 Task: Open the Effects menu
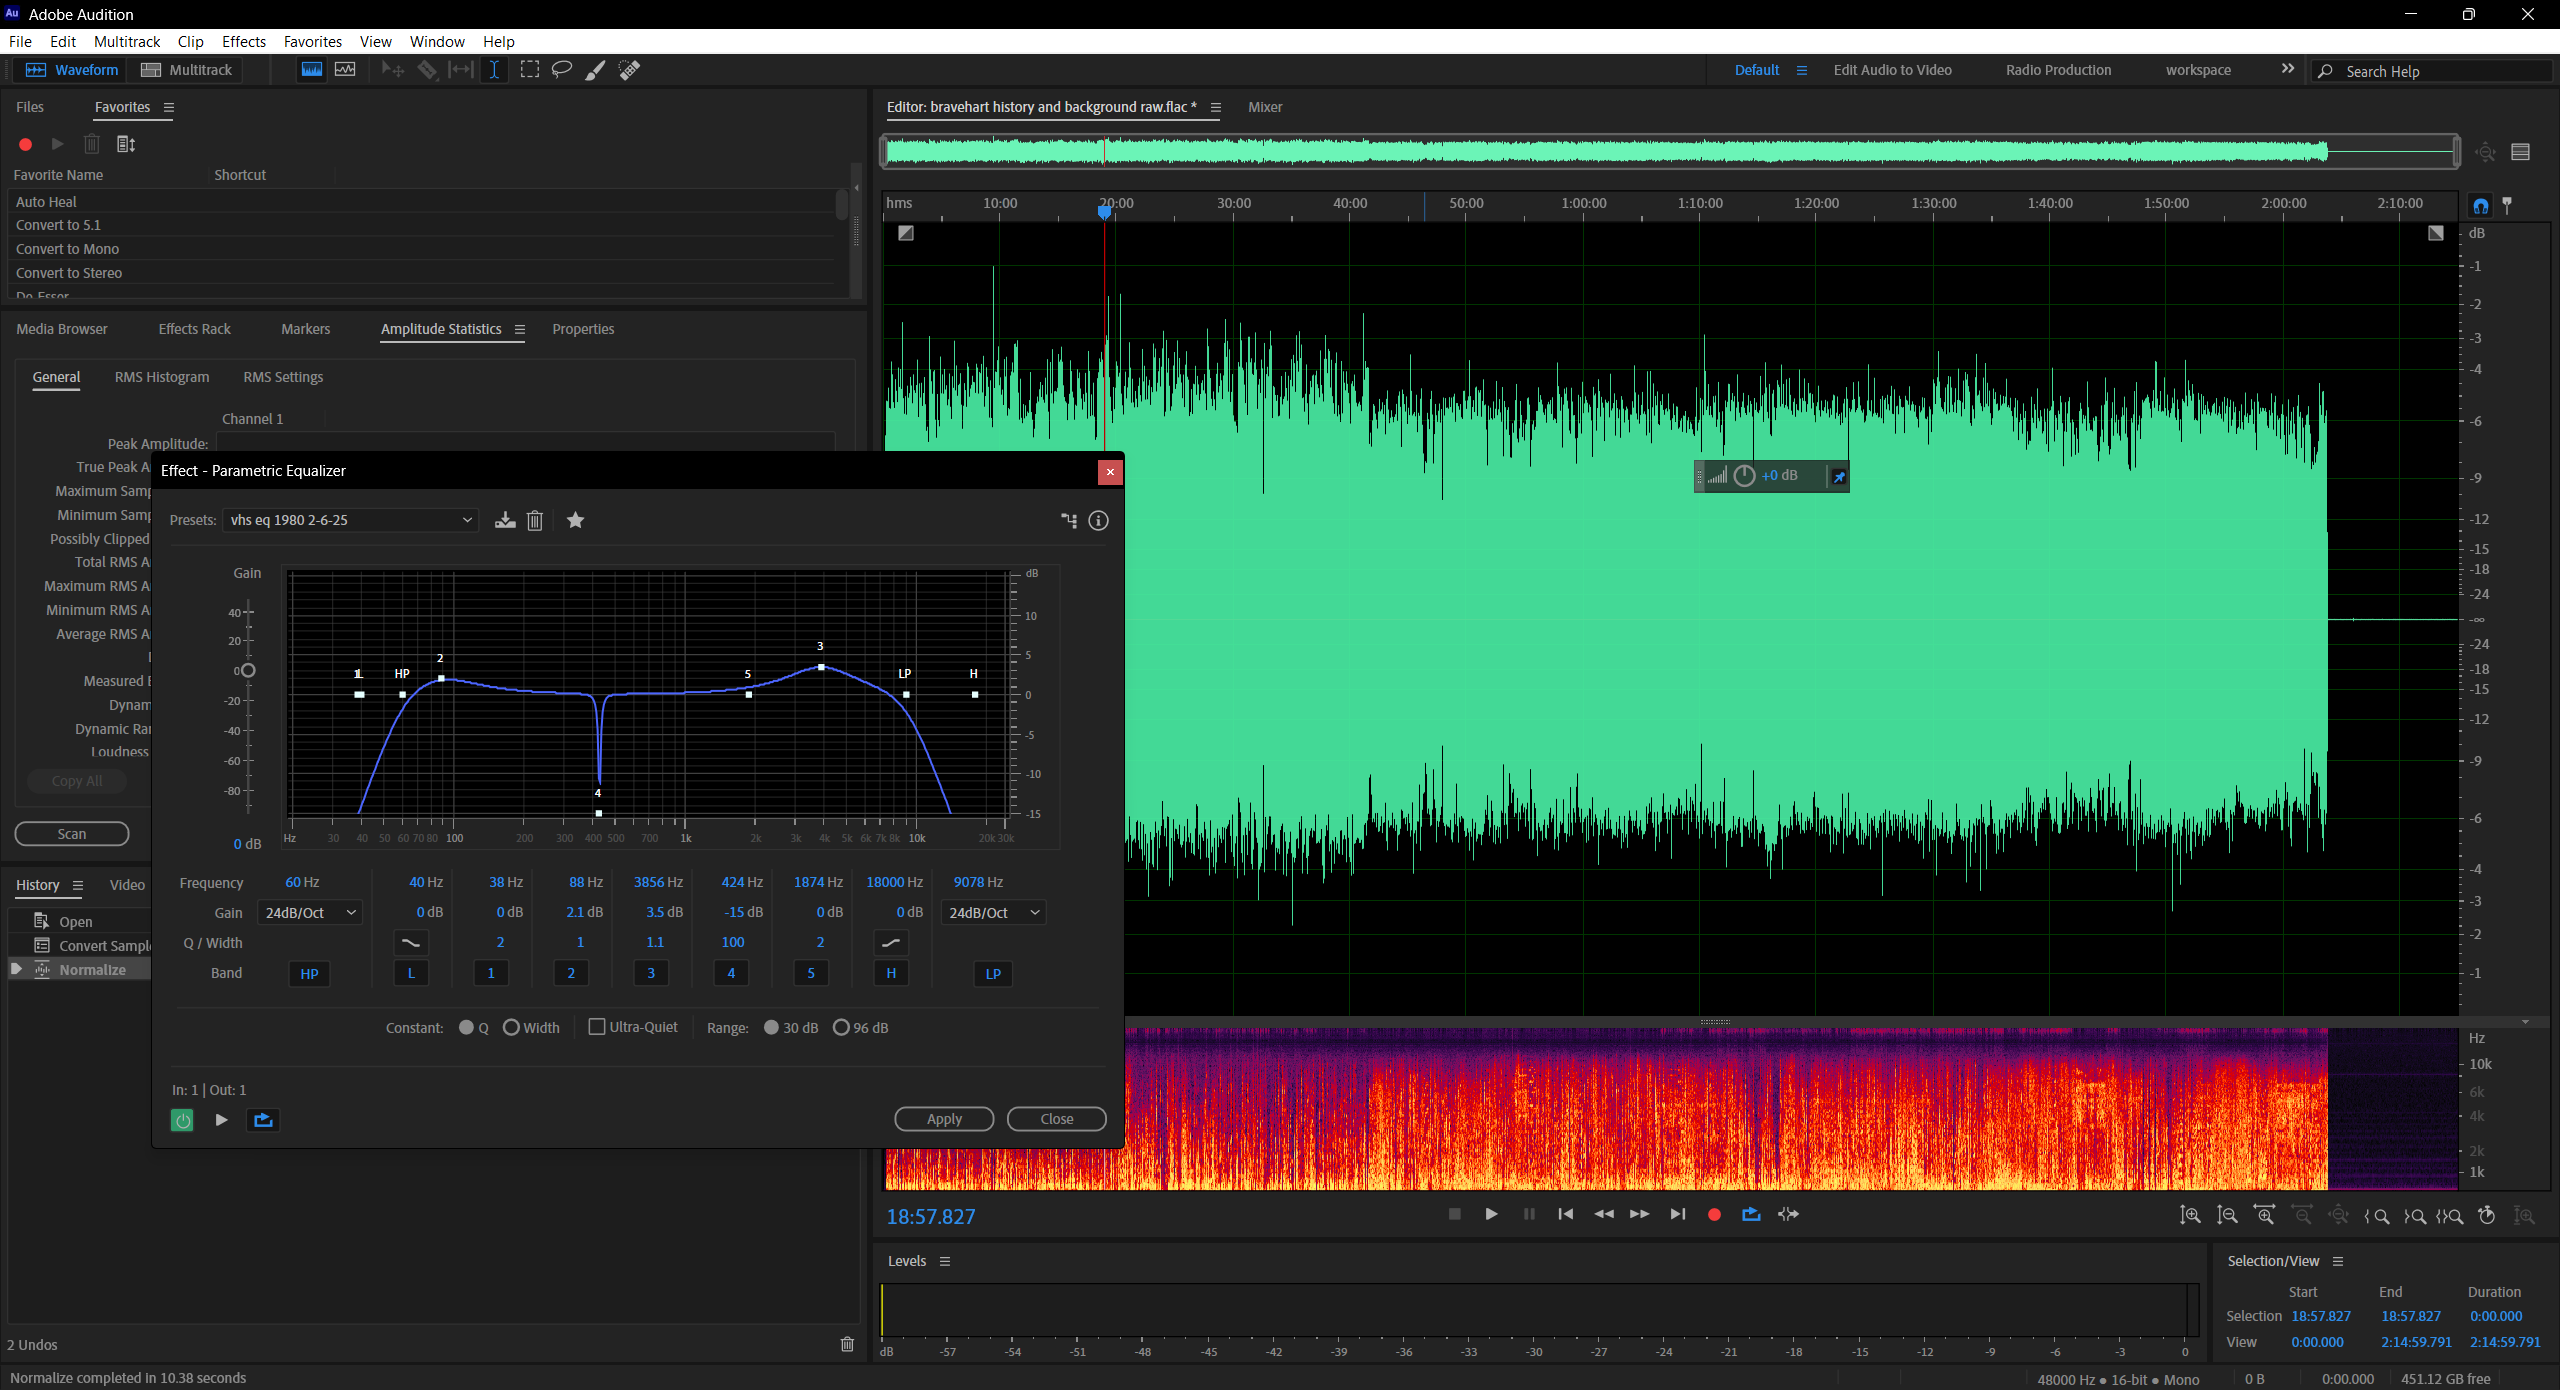pos(243,41)
